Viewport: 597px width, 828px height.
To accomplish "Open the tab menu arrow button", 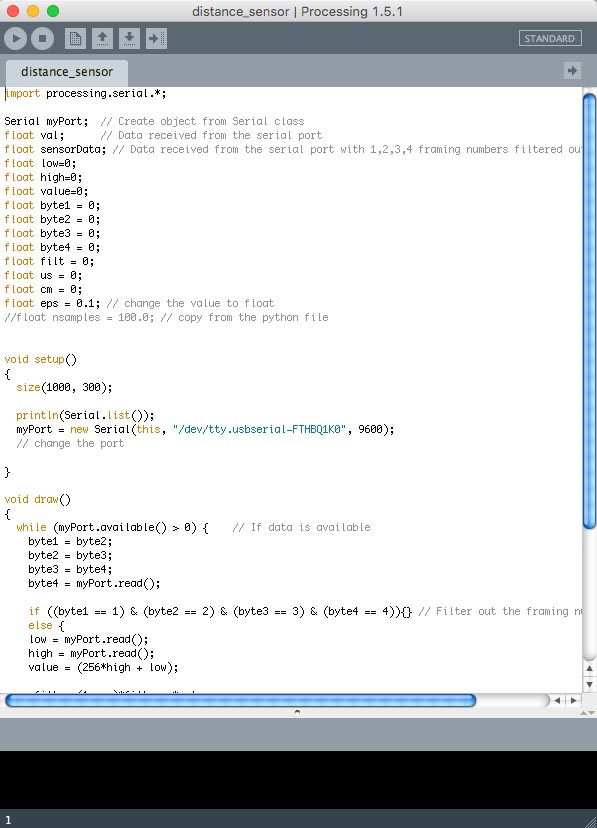I will [572, 70].
